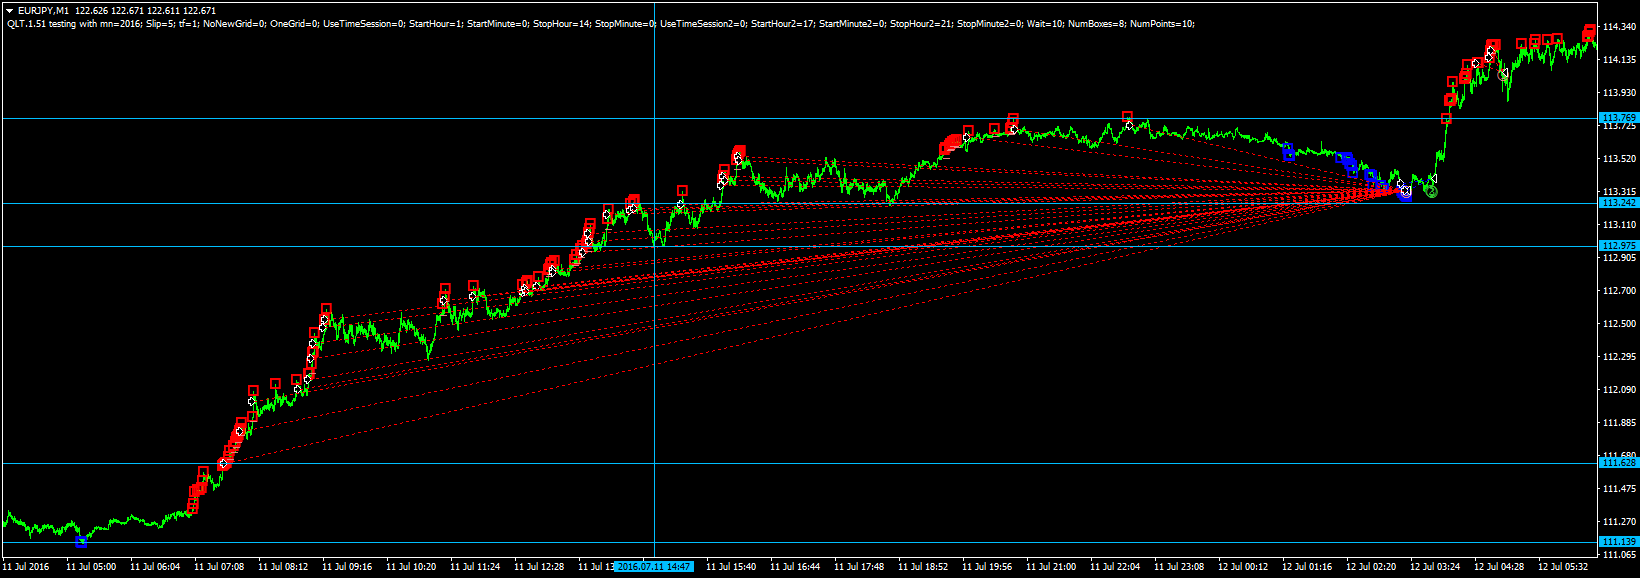1640x578 pixels.
Task: Click the 2016.07.11 14:47 vertical line time tag
Action: [x=654, y=567]
